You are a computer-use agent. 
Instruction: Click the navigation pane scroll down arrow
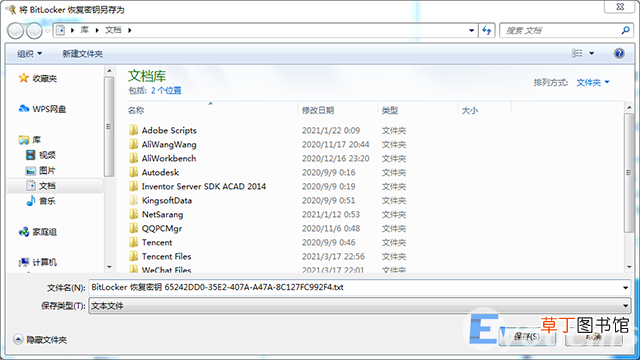109,267
